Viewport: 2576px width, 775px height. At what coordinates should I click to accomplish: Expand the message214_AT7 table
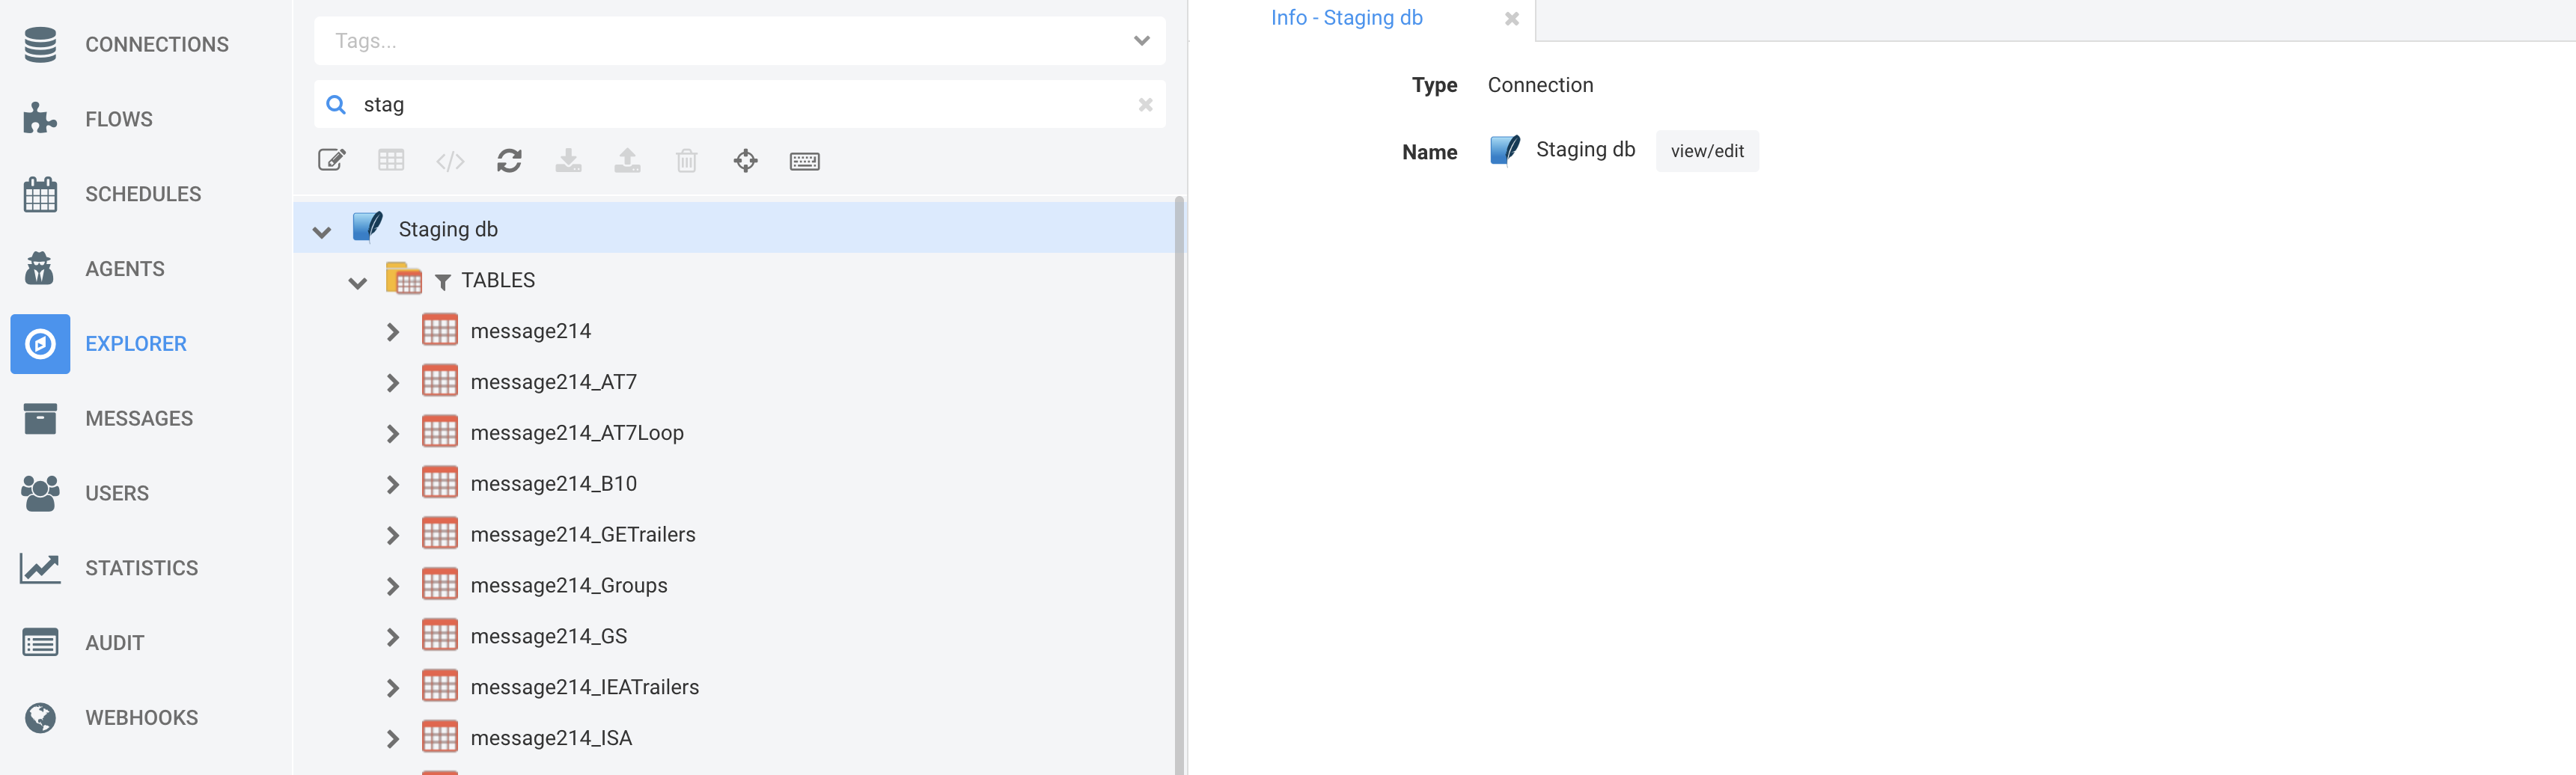pos(393,383)
